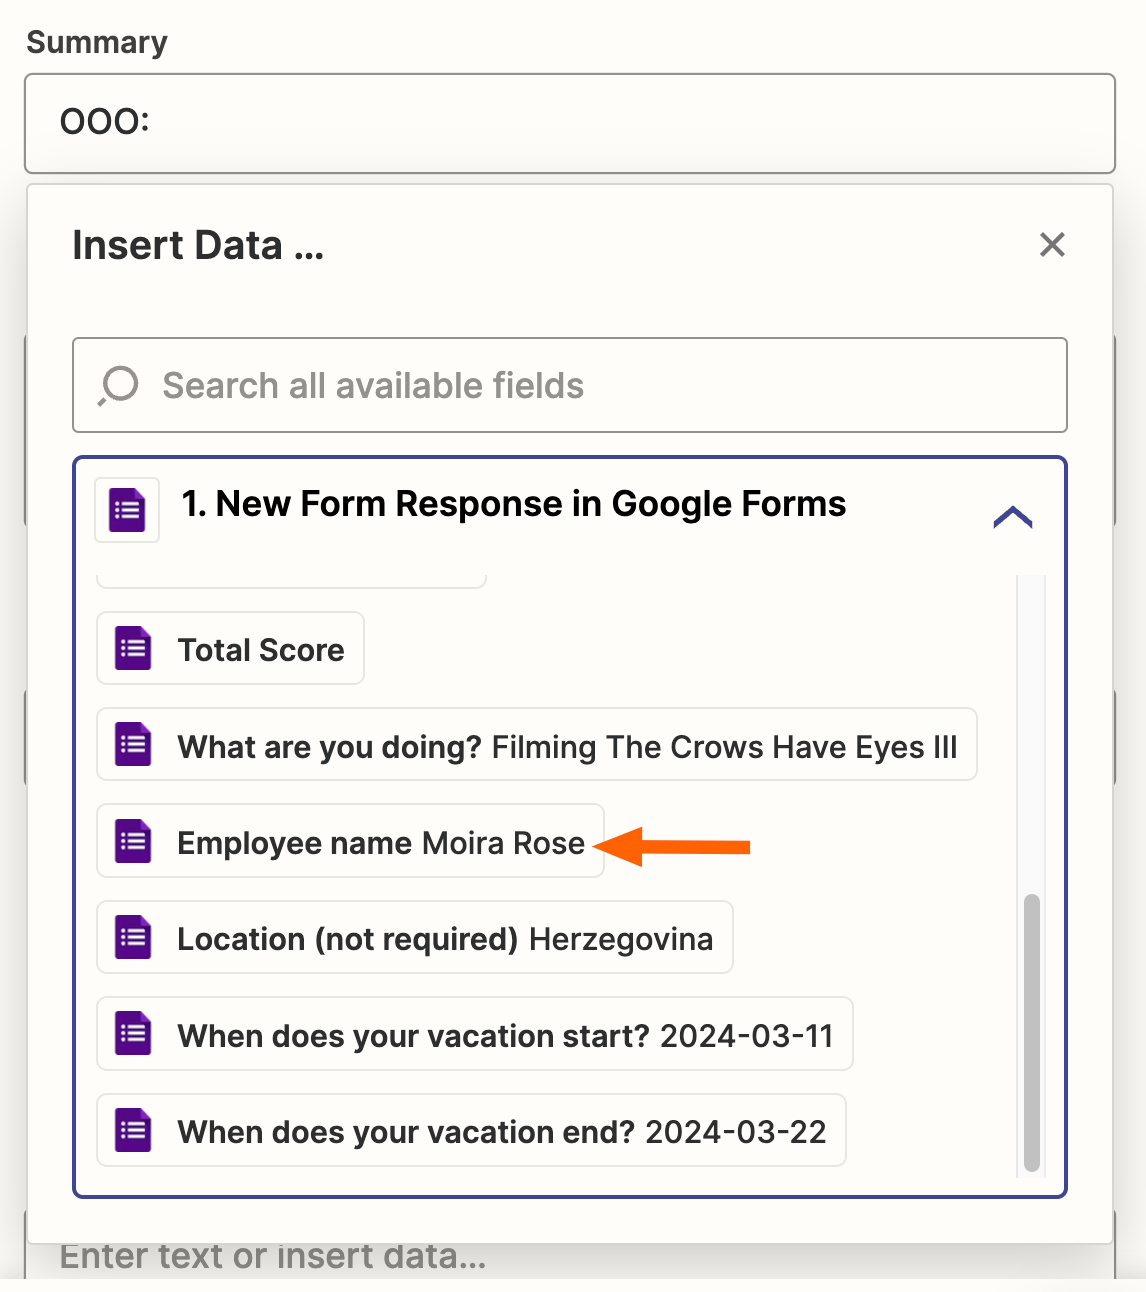Click the form icon next to Location field
The image size is (1146, 1292).
click(133, 938)
